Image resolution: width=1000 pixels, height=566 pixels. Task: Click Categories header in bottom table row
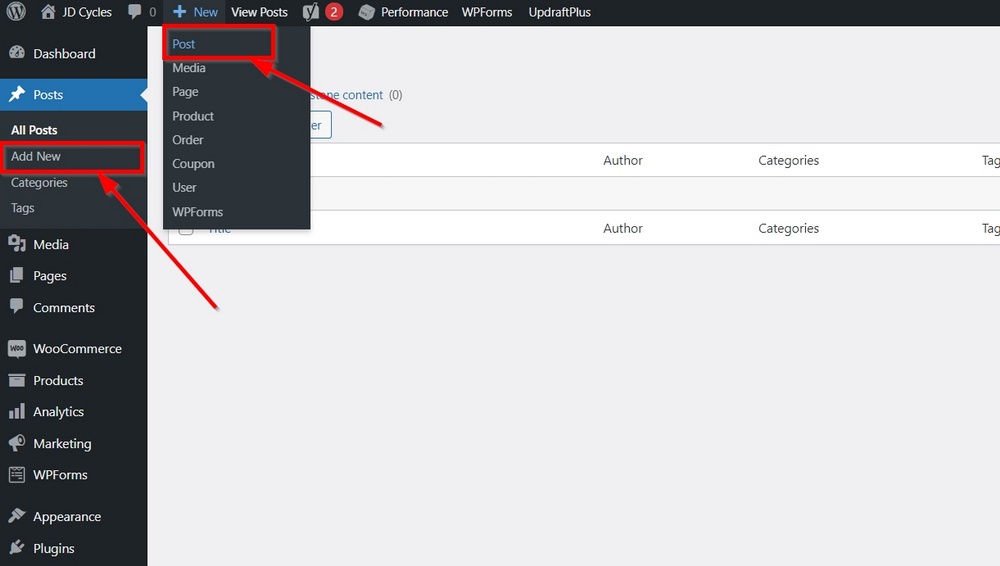(788, 228)
